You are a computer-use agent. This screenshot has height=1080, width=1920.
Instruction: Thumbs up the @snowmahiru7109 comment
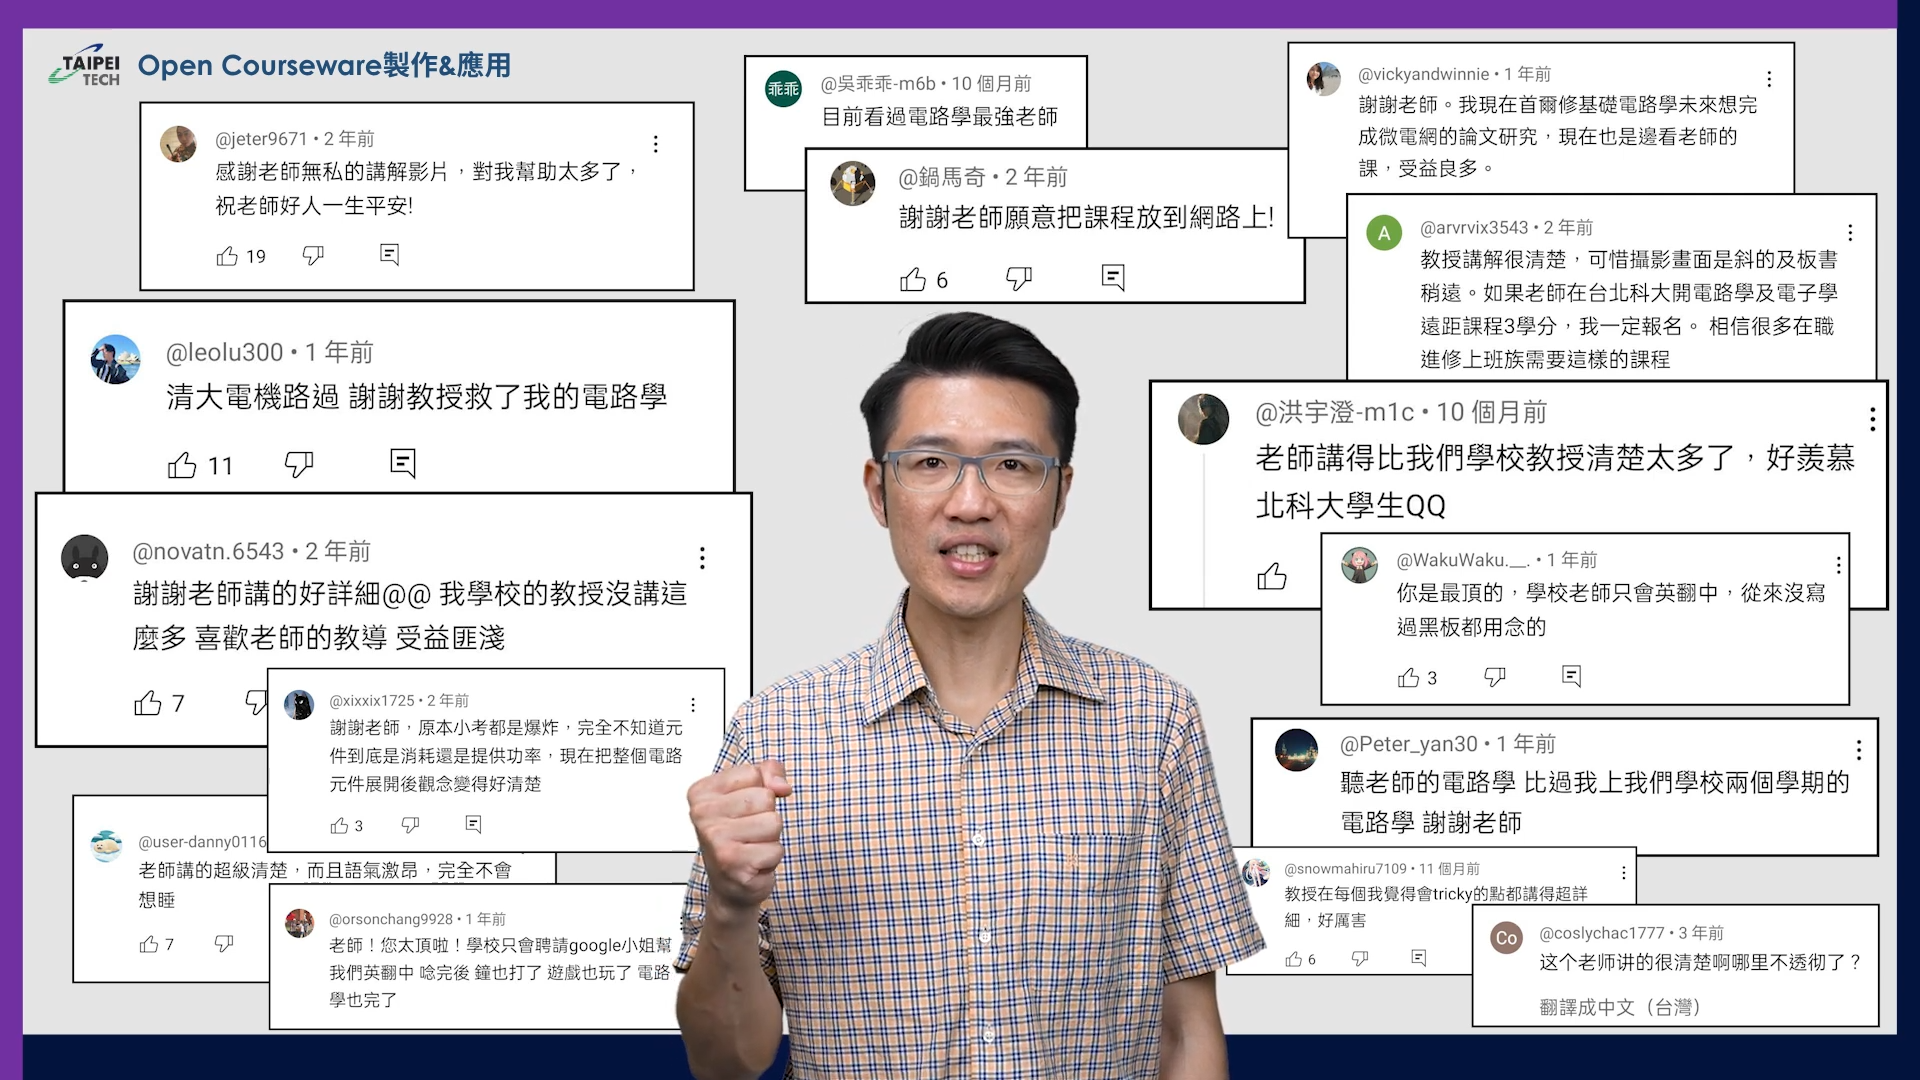coord(1293,959)
